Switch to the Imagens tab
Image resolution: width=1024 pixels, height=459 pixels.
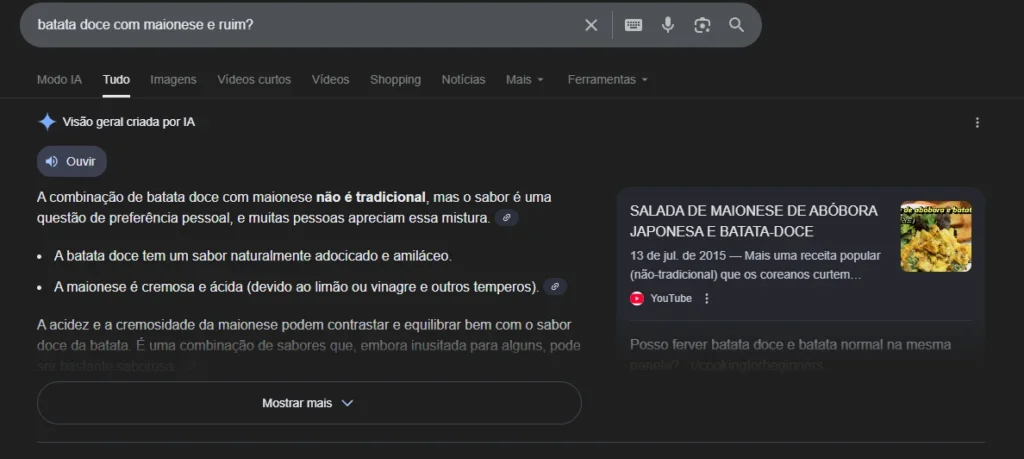pos(173,79)
